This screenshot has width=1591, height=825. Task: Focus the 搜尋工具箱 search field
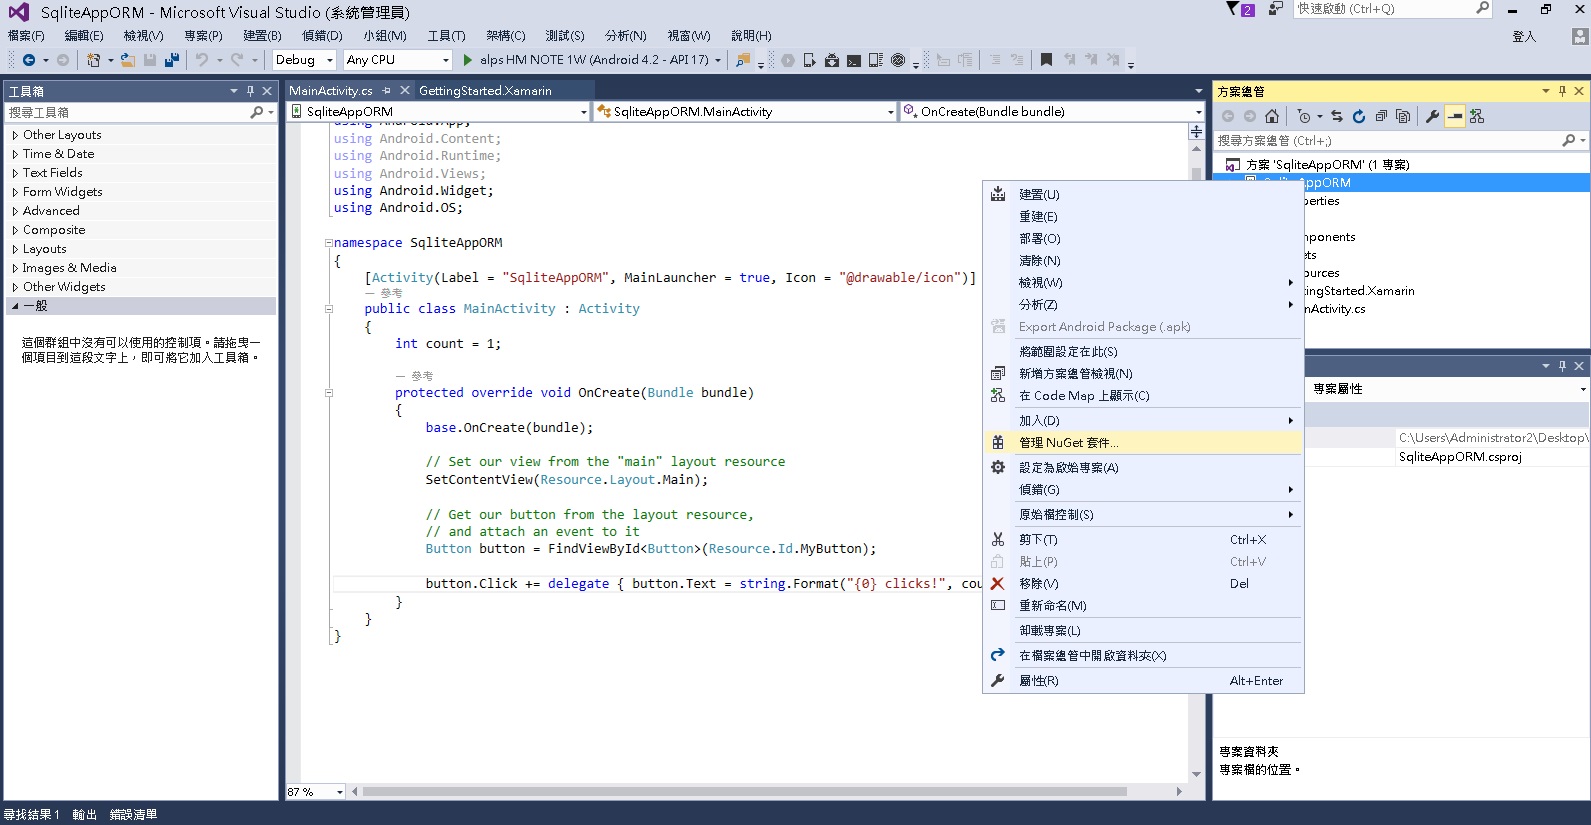coord(127,112)
